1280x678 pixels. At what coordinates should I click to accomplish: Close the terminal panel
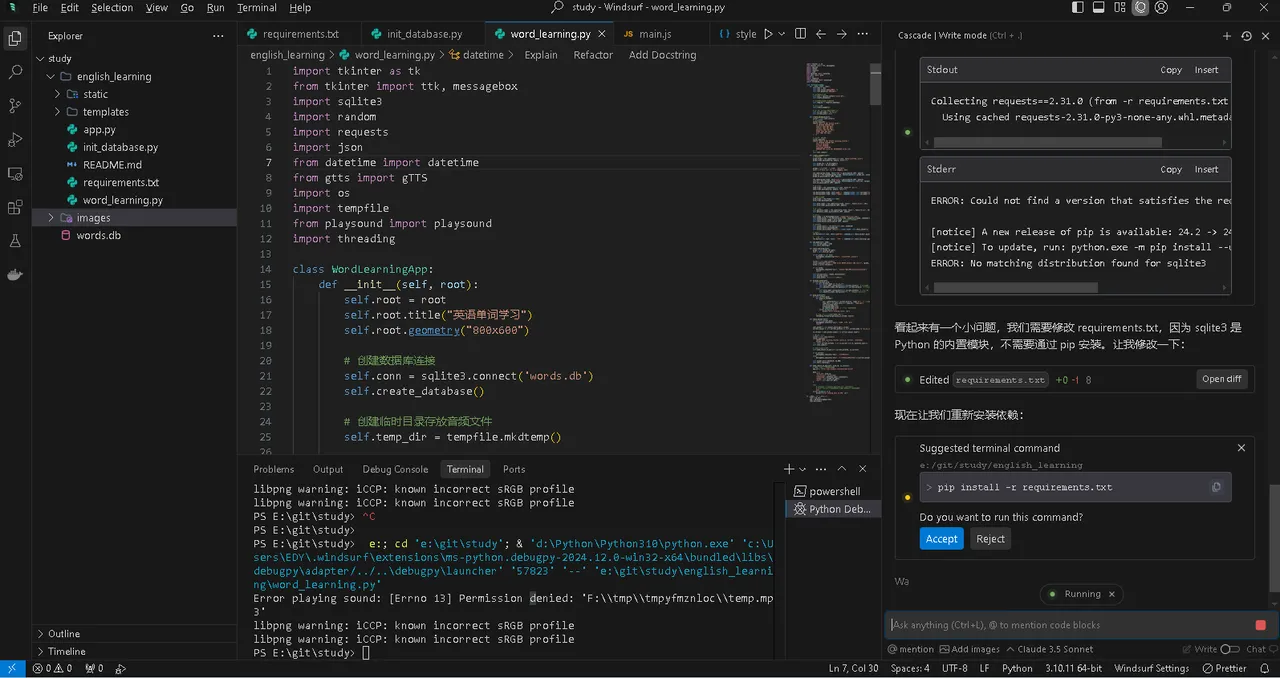[863, 469]
